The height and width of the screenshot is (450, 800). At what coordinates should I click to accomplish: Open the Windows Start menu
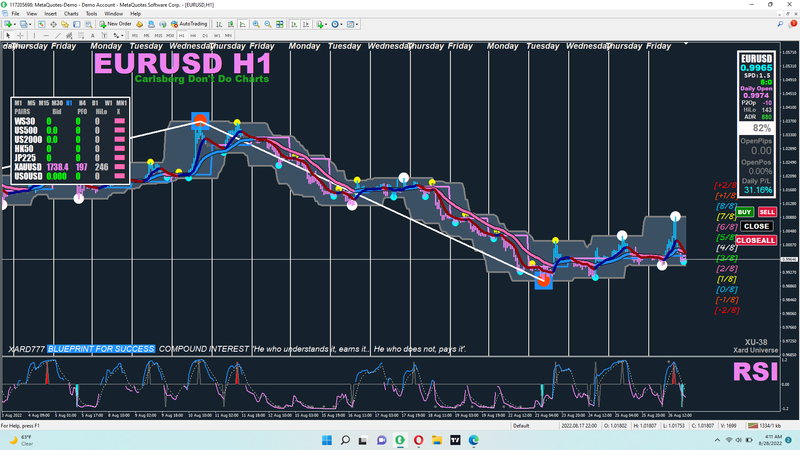(x=327, y=440)
